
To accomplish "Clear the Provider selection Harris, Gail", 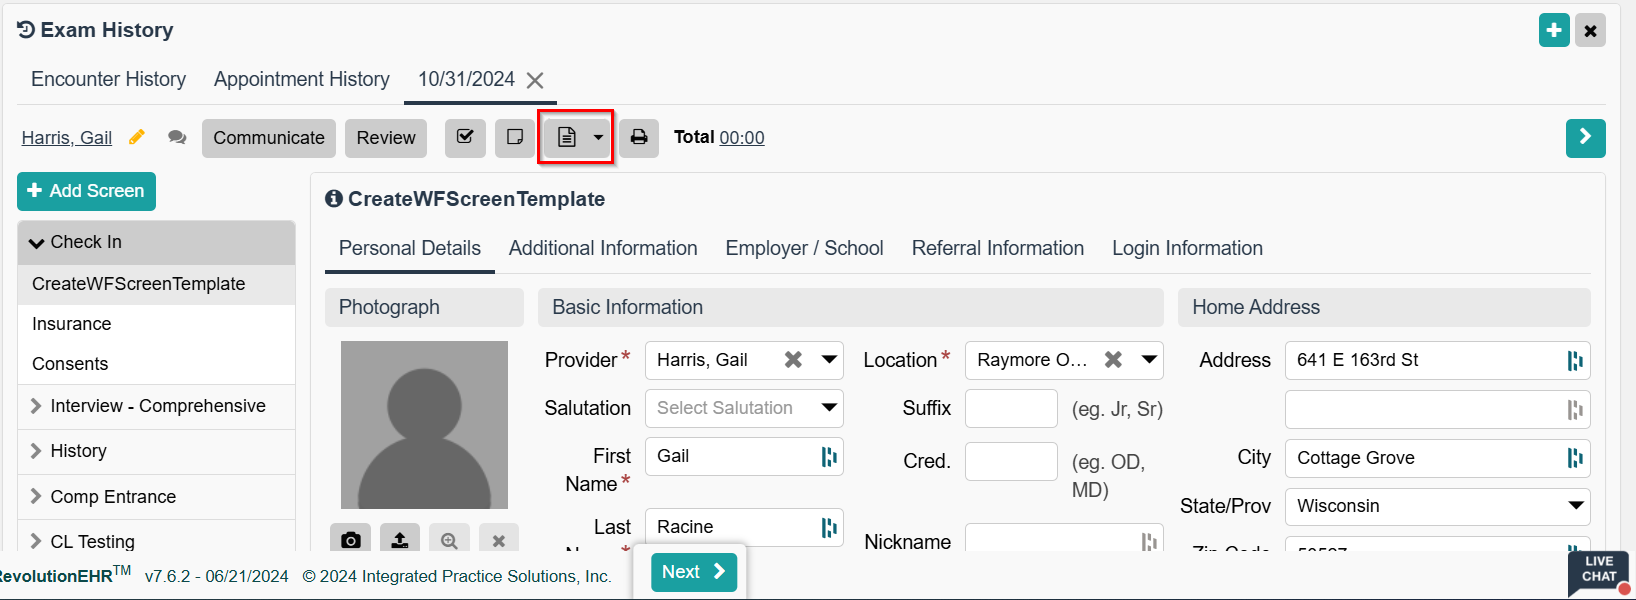I will pos(793,360).
